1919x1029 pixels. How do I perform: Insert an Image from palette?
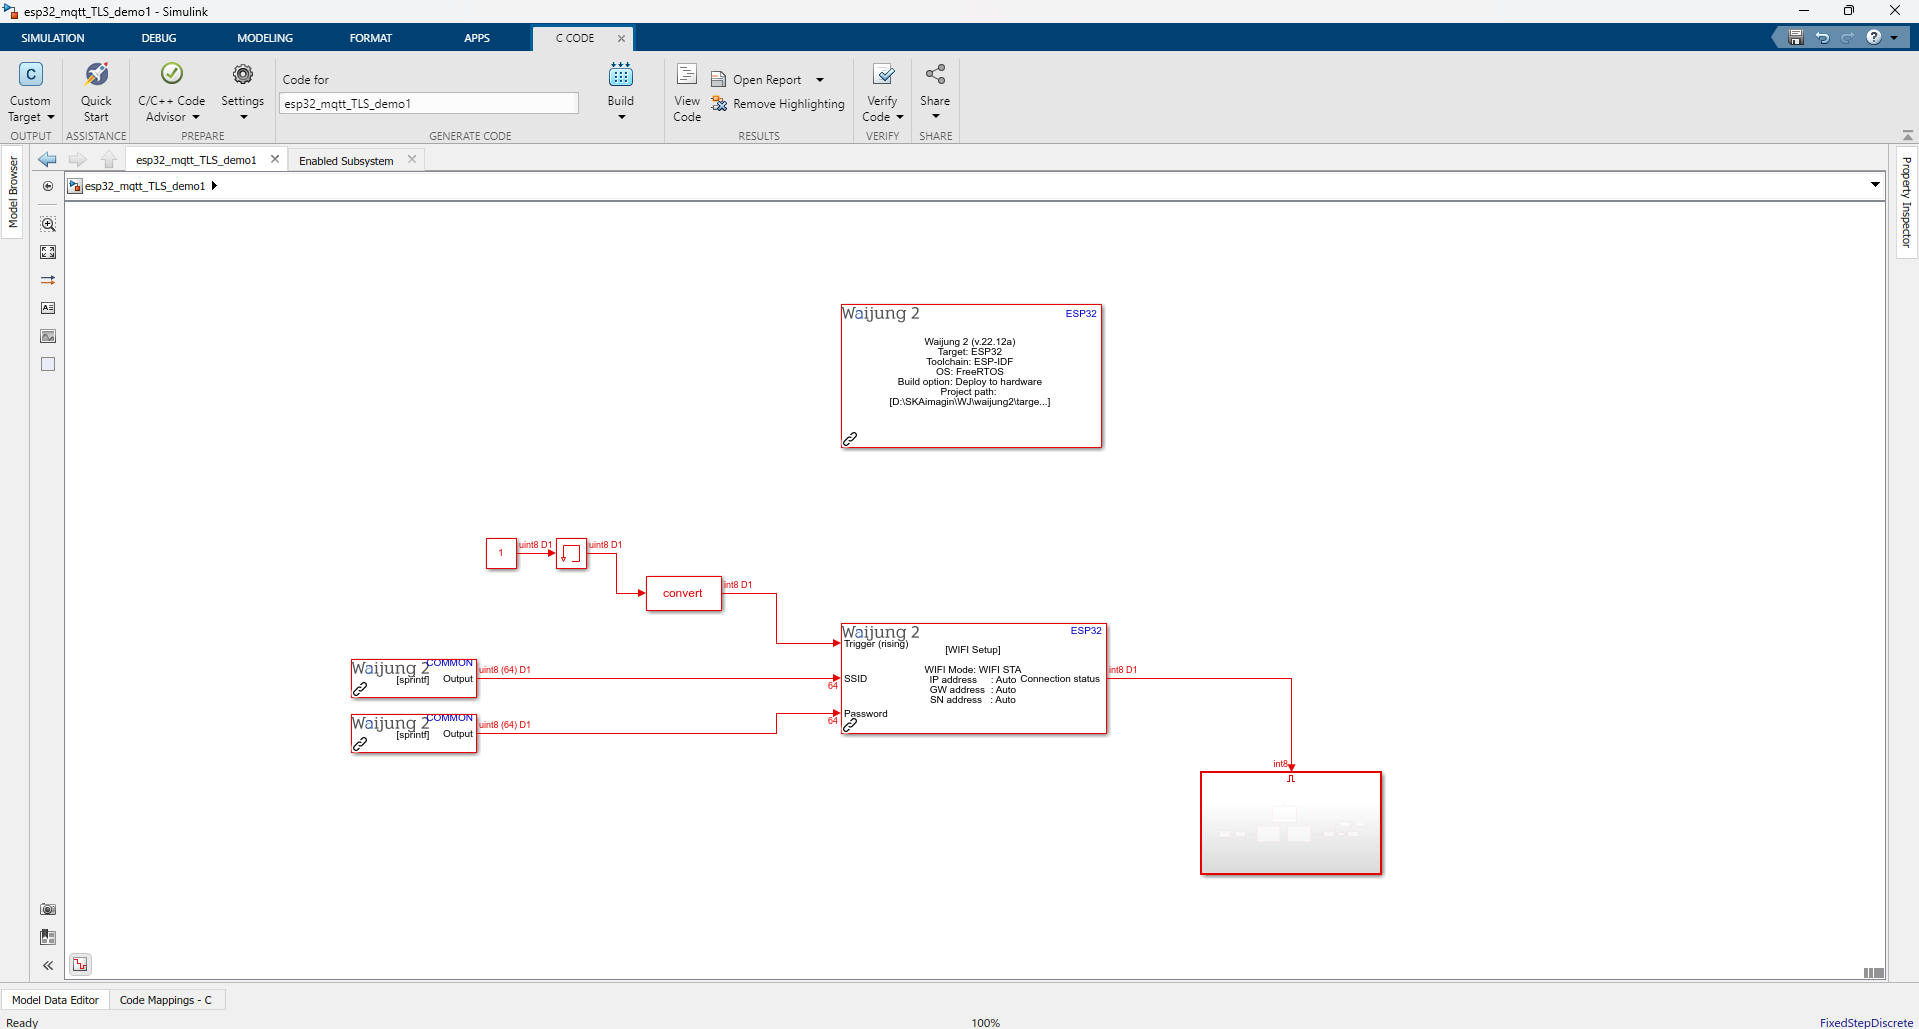(48, 336)
